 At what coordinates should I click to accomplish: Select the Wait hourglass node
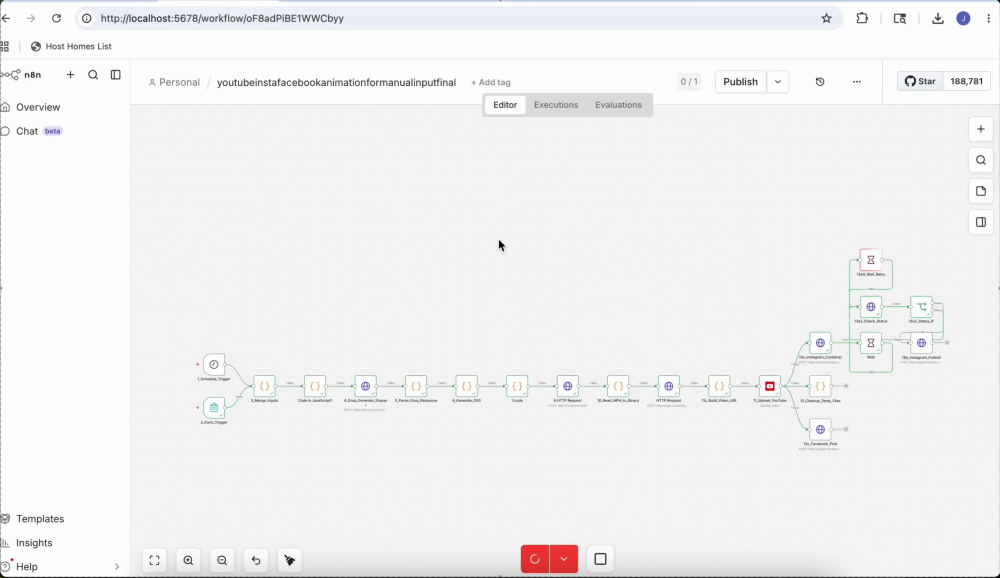[x=871, y=343]
